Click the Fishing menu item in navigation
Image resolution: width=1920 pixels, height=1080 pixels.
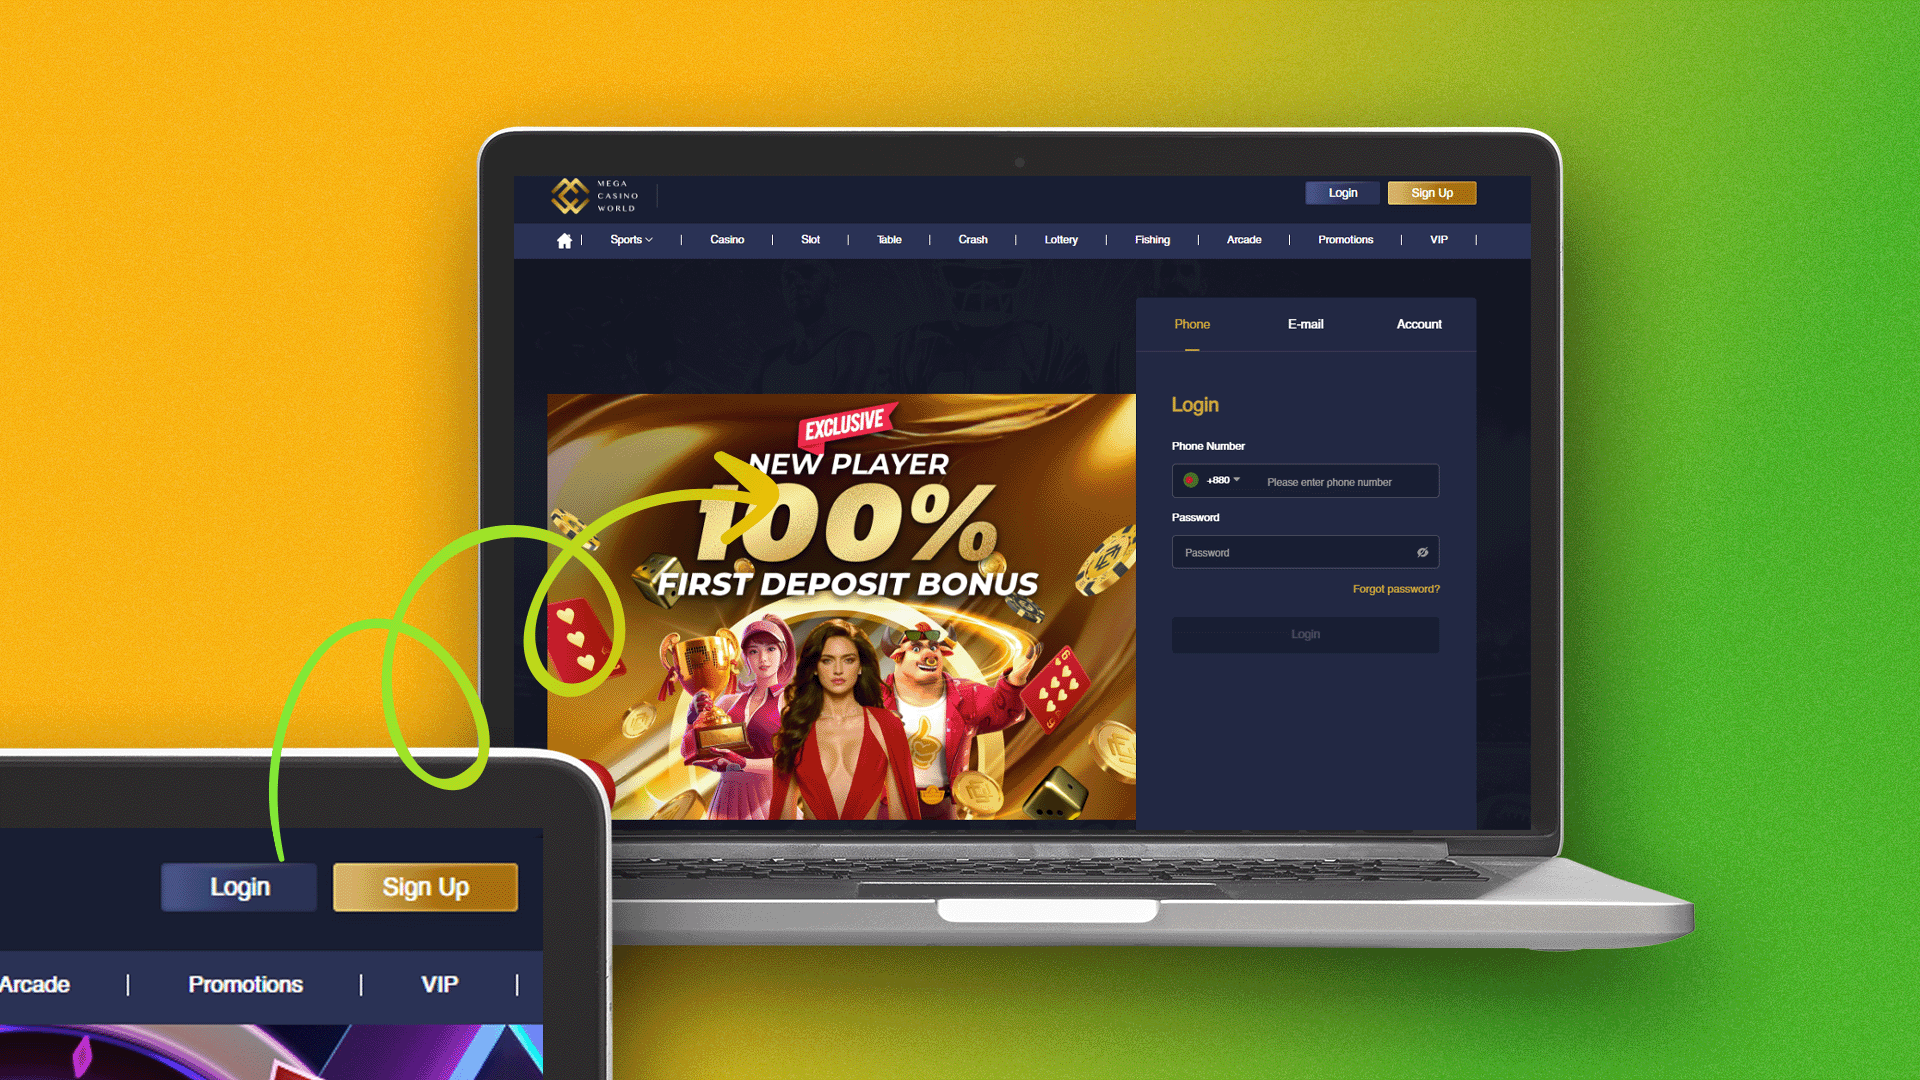(1151, 239)
